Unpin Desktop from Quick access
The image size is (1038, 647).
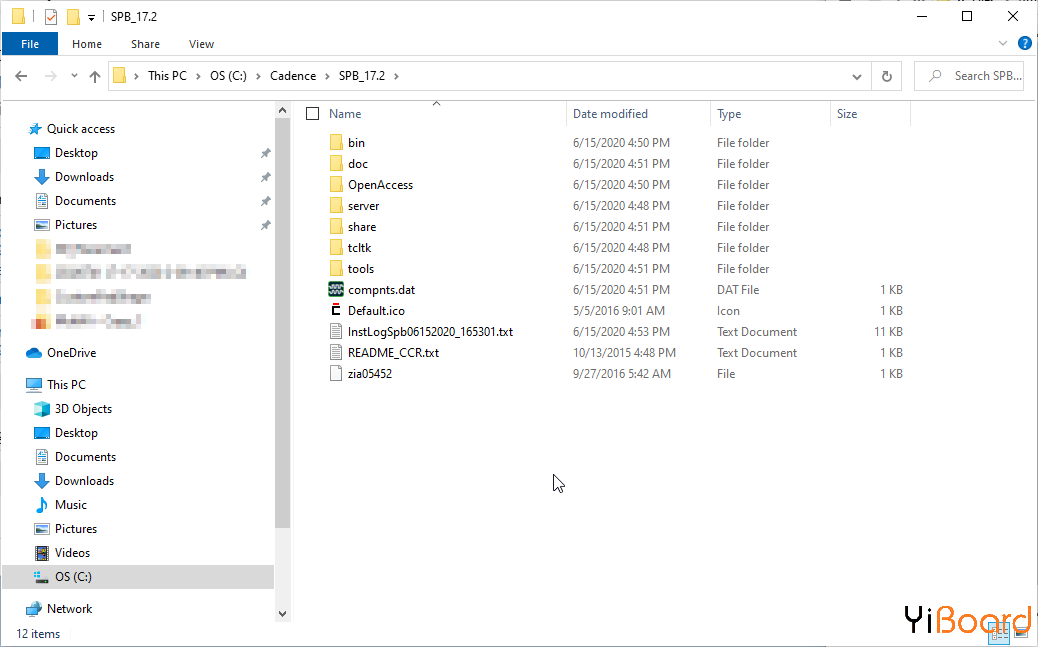coord(265,153)
